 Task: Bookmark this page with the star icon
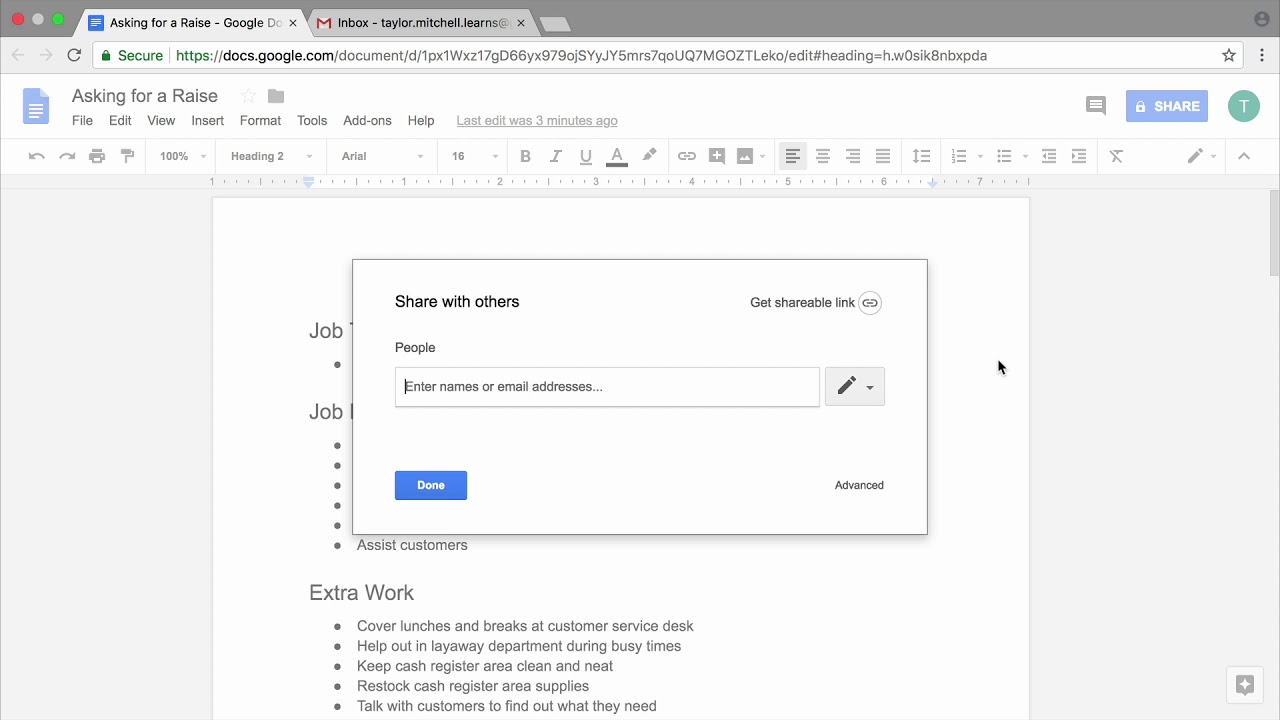tap(1229, 55)
